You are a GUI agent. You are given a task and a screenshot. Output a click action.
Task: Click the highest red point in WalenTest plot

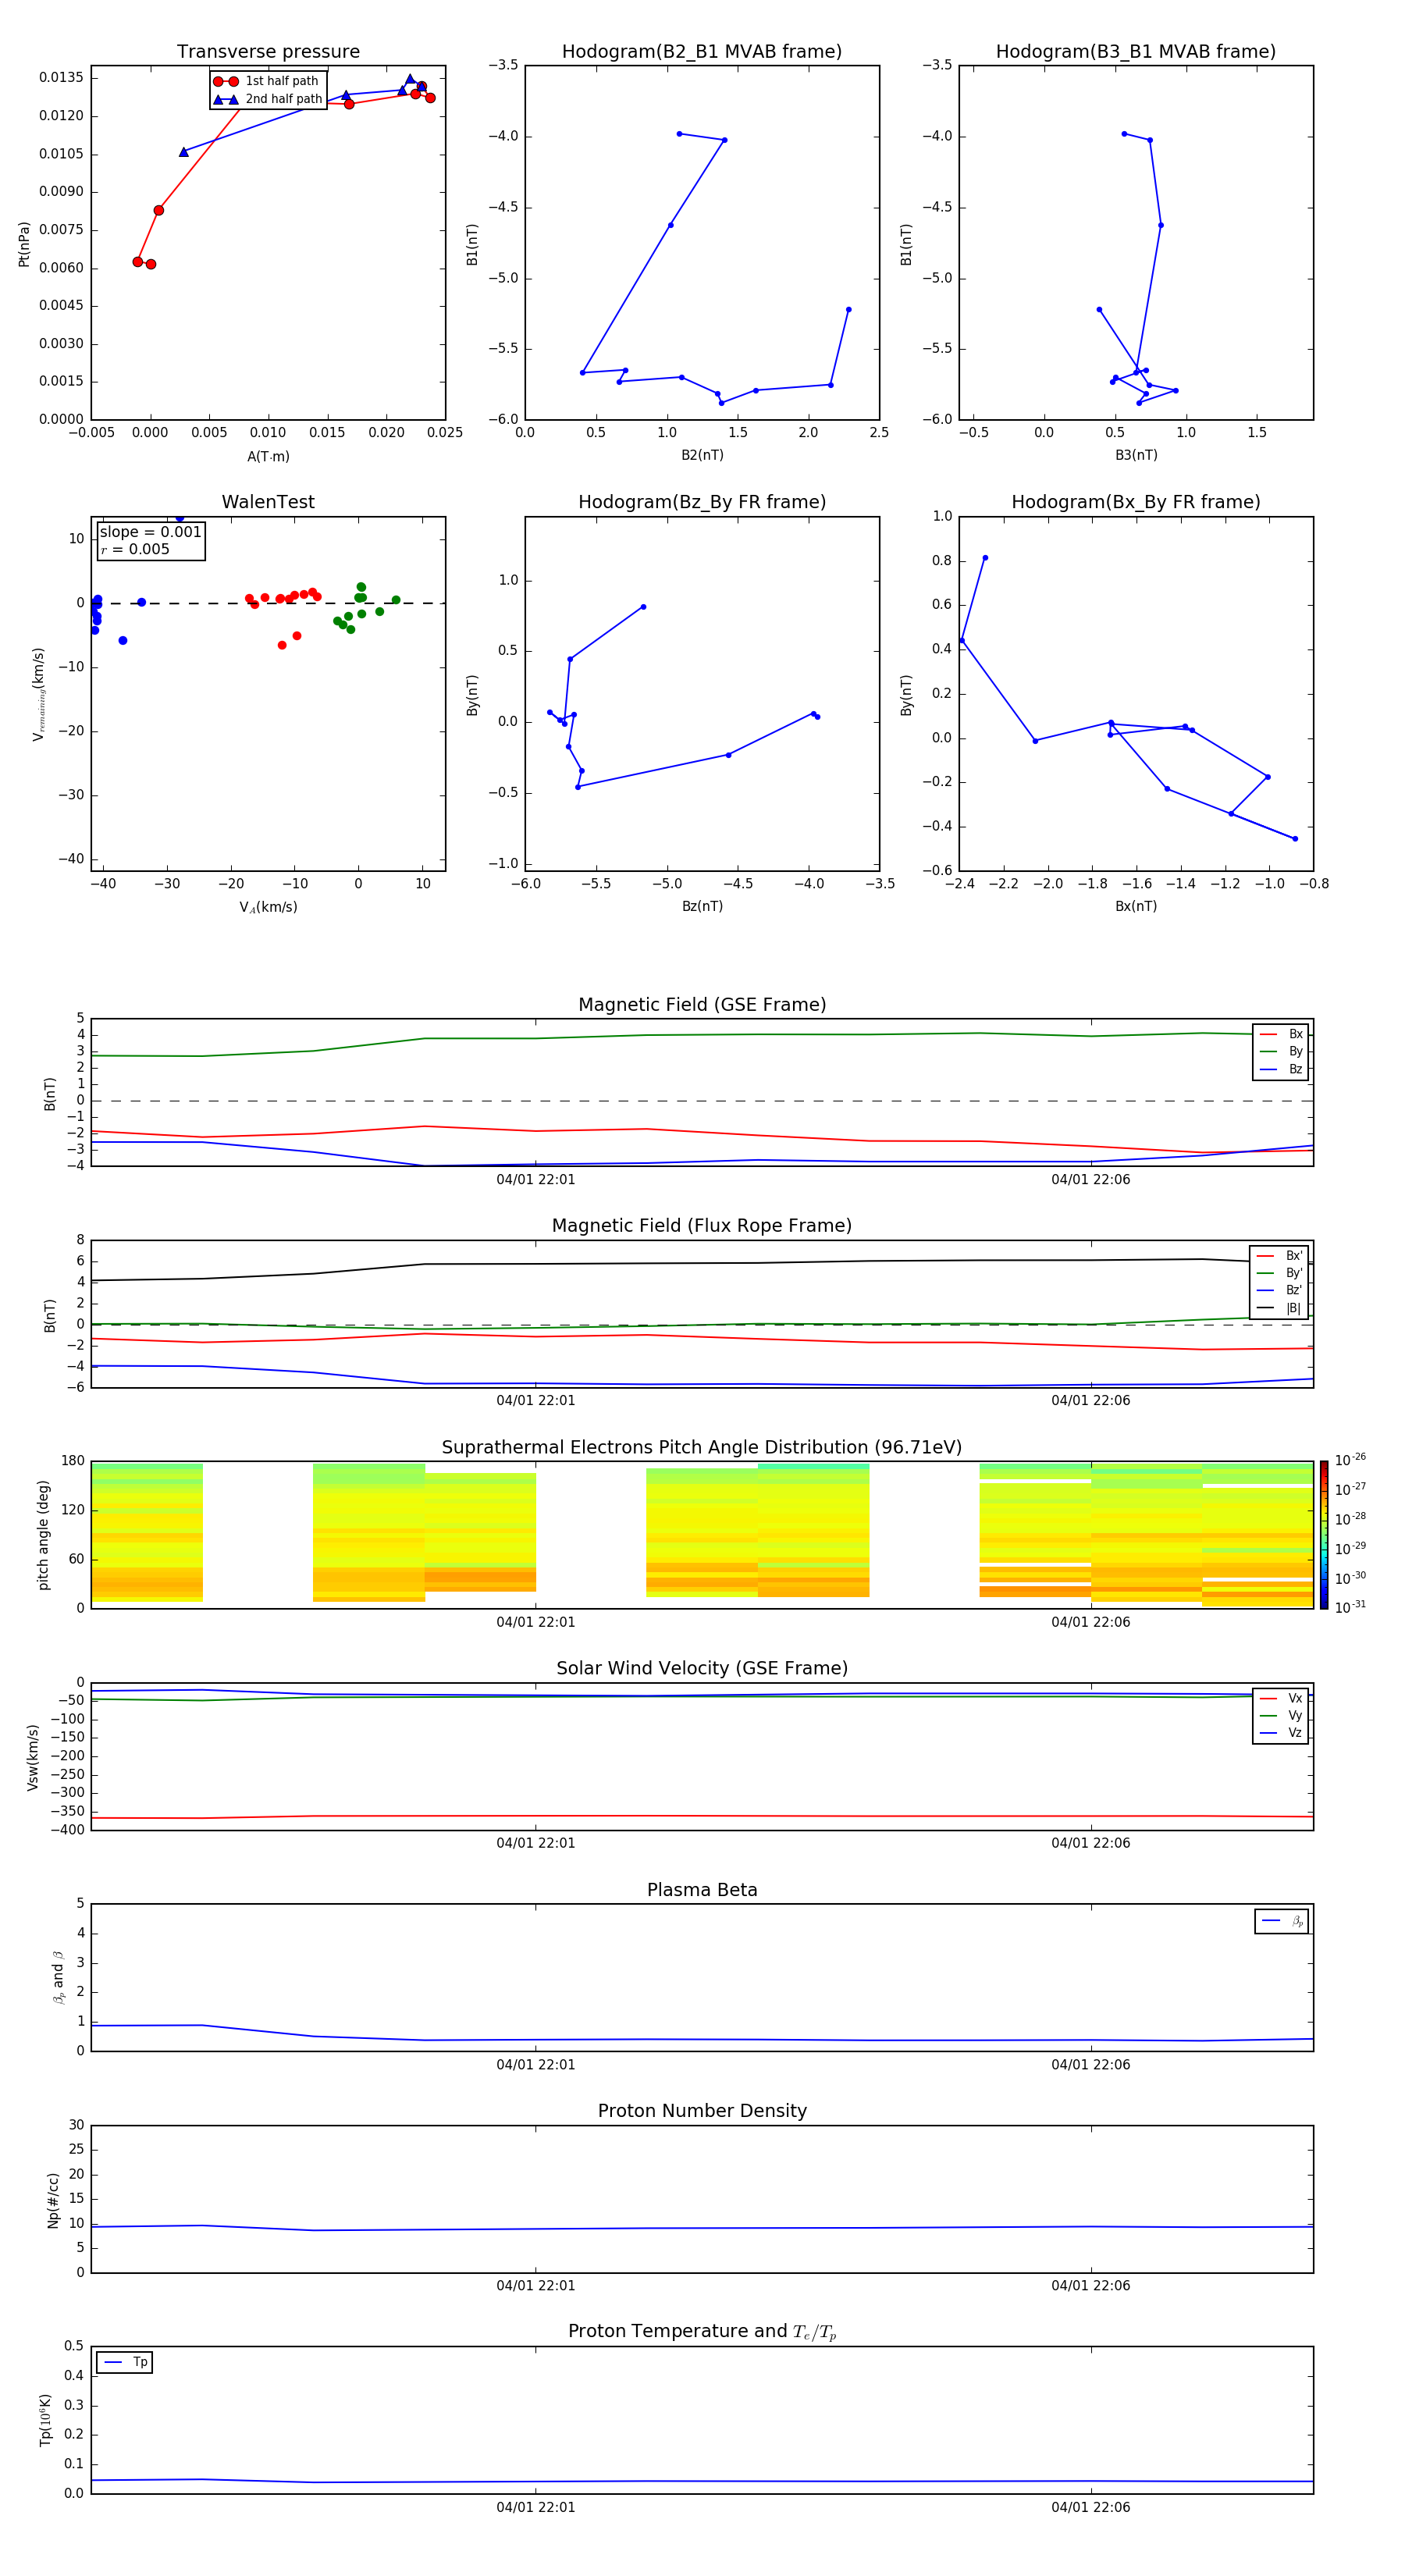[x=313, y=592]
